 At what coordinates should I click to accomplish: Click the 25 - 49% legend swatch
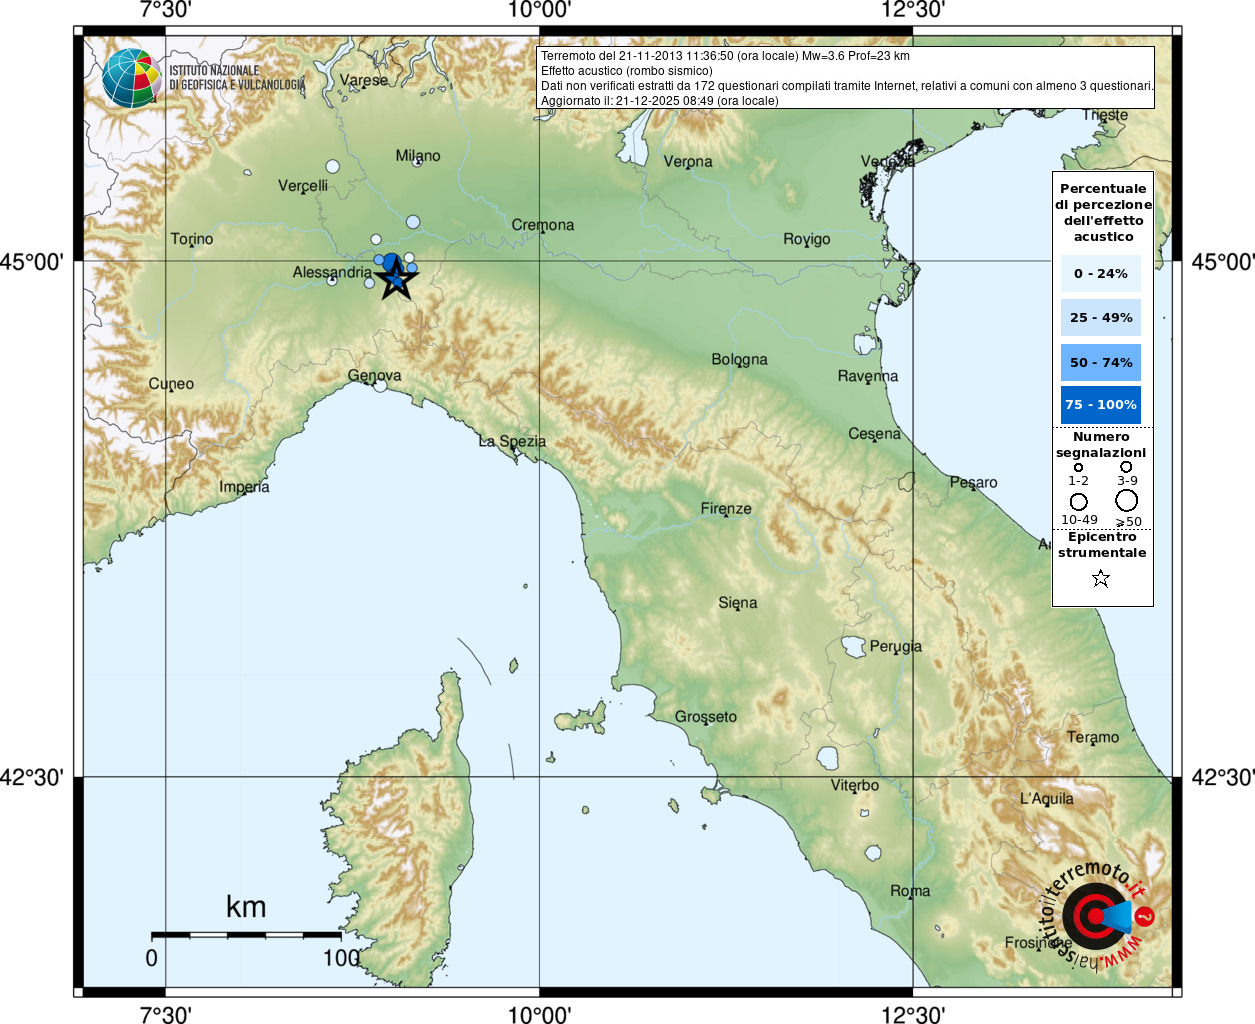tap(1100, 317)
